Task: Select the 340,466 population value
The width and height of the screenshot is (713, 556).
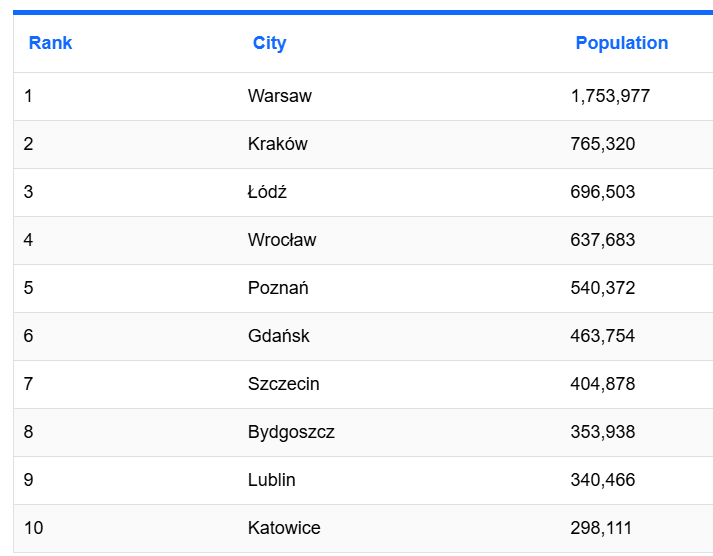Action: 603,480
